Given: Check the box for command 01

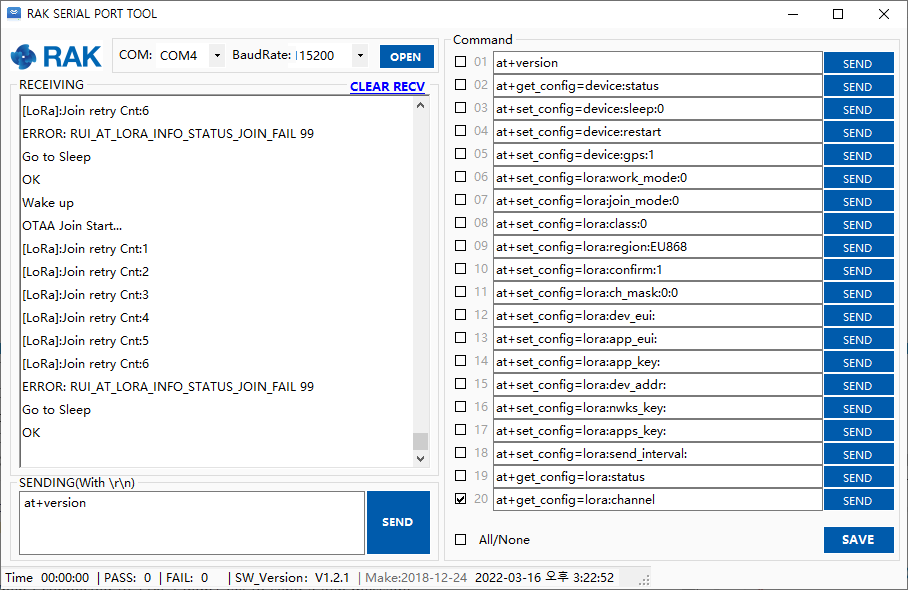Looking at the screenshot, I should (x=460, y=63).
